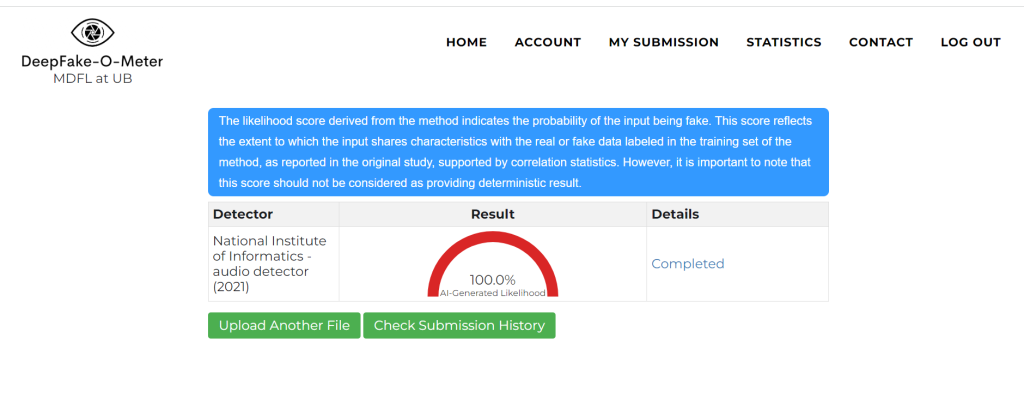The width and height of the screenshot is (1024, 398).
Task: Select the National Institute of Informatics detector cell
Action: (274, 264)
